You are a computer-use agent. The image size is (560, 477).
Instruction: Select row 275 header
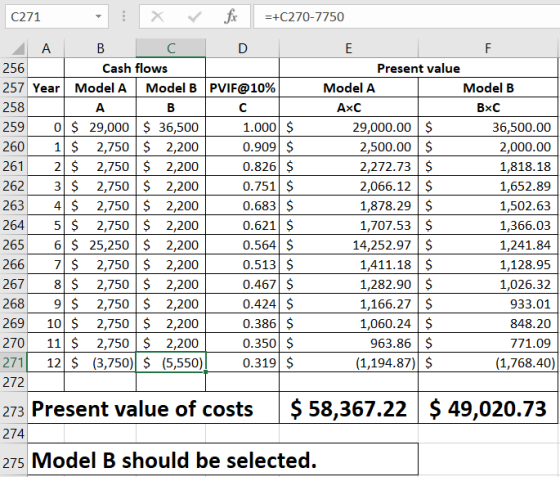pos(14,460)
